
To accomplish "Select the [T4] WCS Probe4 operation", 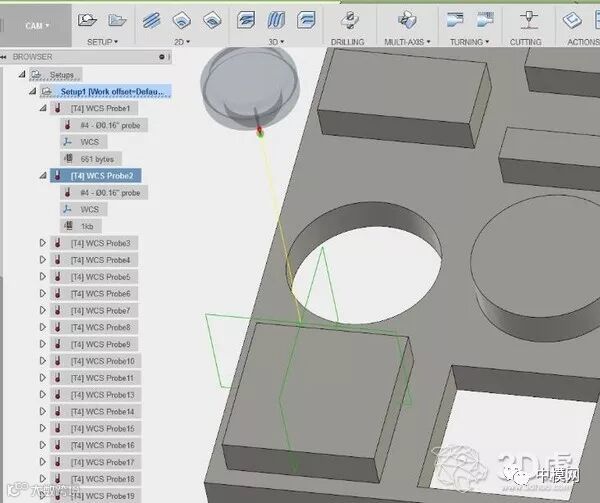I will click(94, 260).
